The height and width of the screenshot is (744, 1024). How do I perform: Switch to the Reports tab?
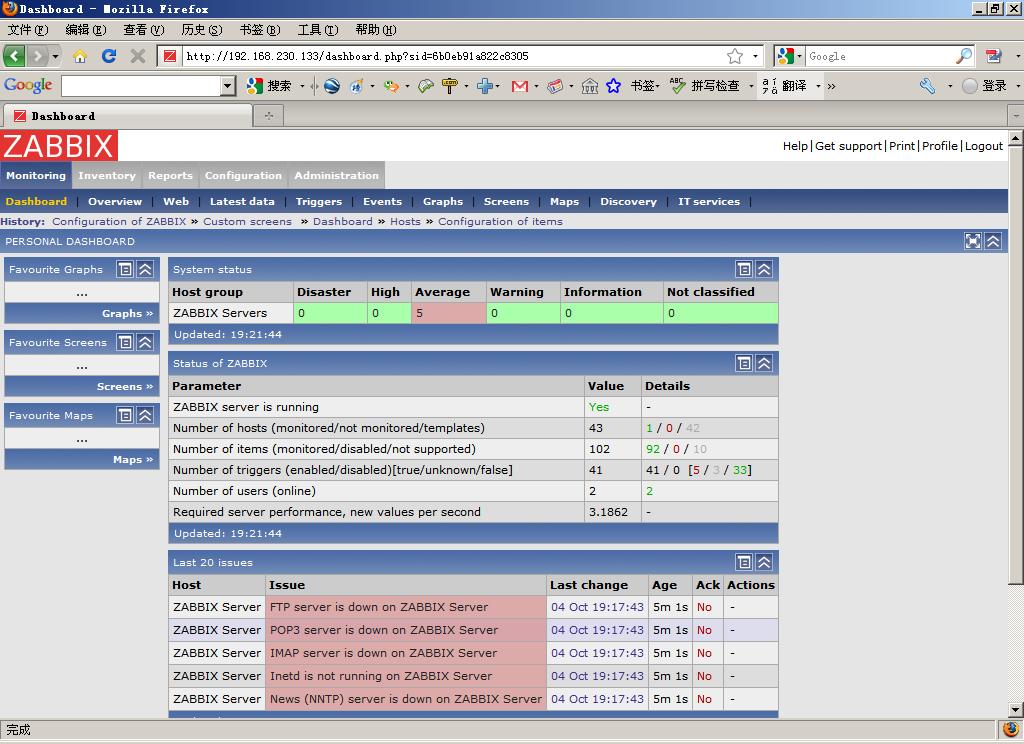pos(170,175)
